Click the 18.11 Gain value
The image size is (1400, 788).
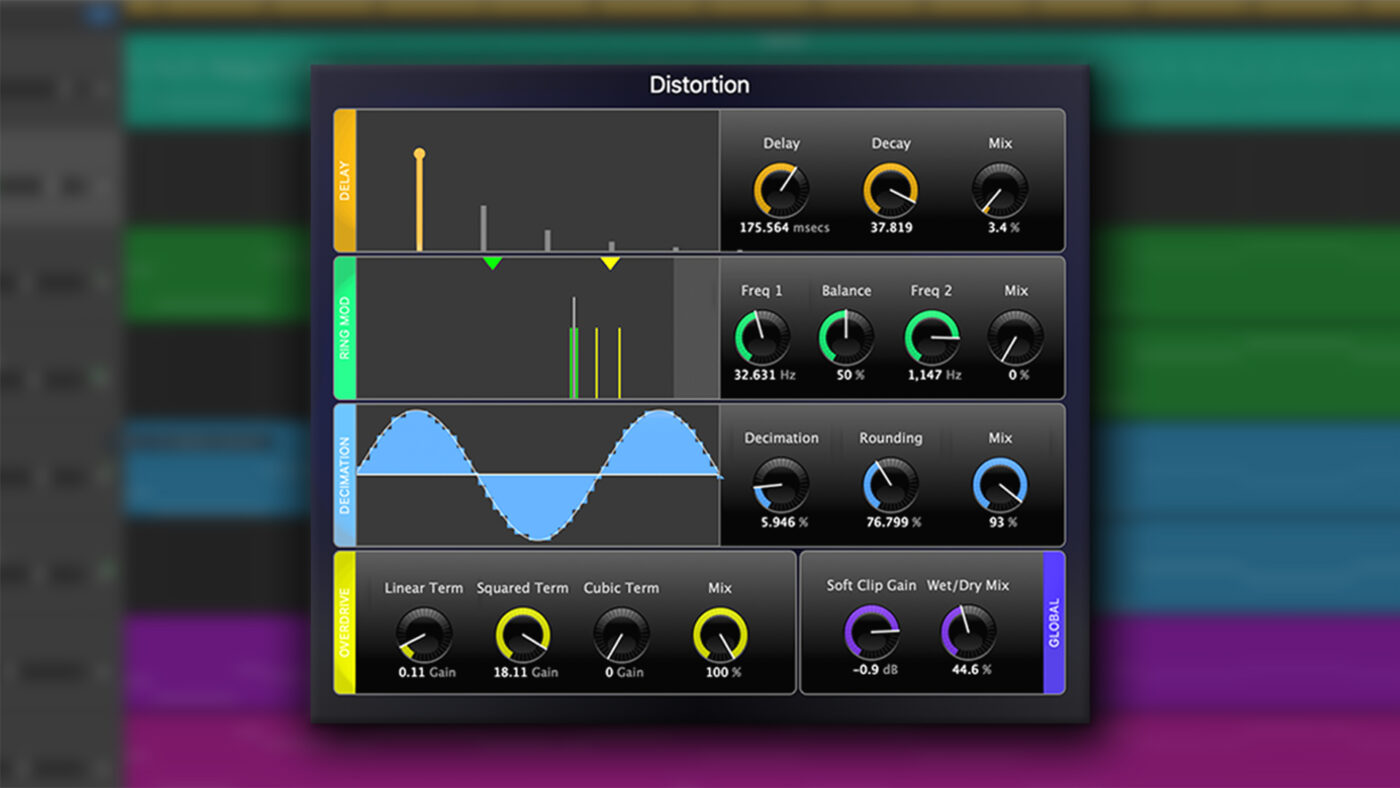coord(525,672)
